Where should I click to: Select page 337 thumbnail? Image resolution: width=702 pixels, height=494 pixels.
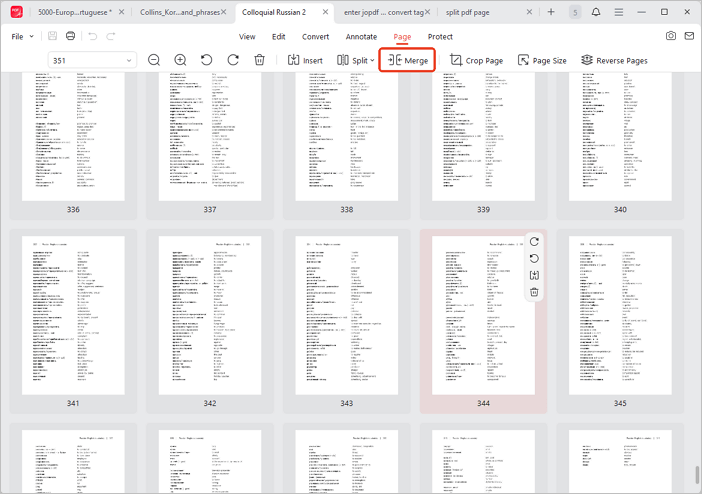tap(210, 136)
